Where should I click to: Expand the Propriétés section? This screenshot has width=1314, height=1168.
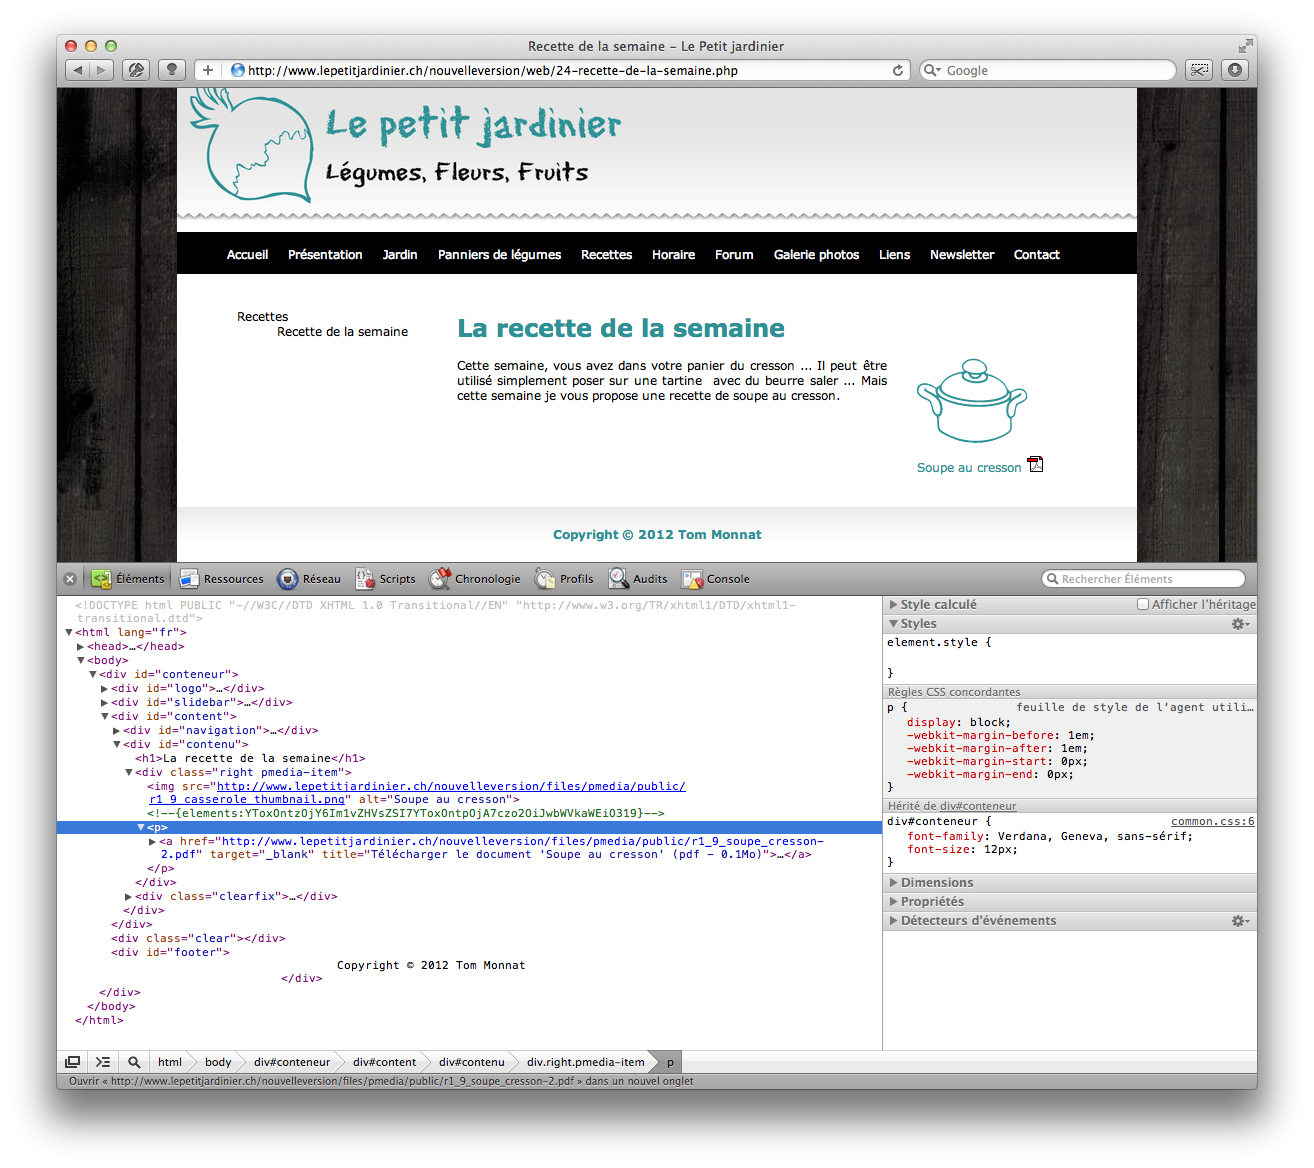pyautogui.click(x=893, y=901)
